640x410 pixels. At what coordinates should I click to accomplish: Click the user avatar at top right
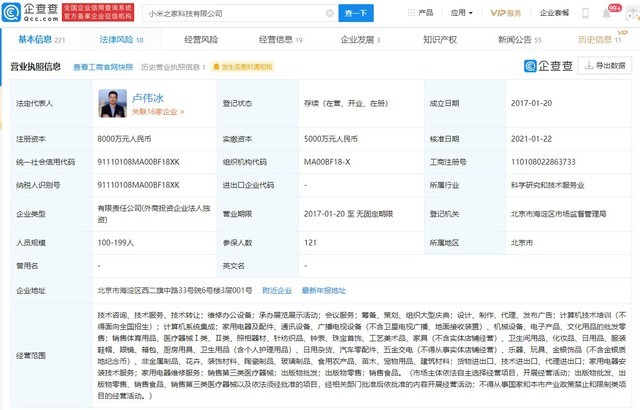633,14
